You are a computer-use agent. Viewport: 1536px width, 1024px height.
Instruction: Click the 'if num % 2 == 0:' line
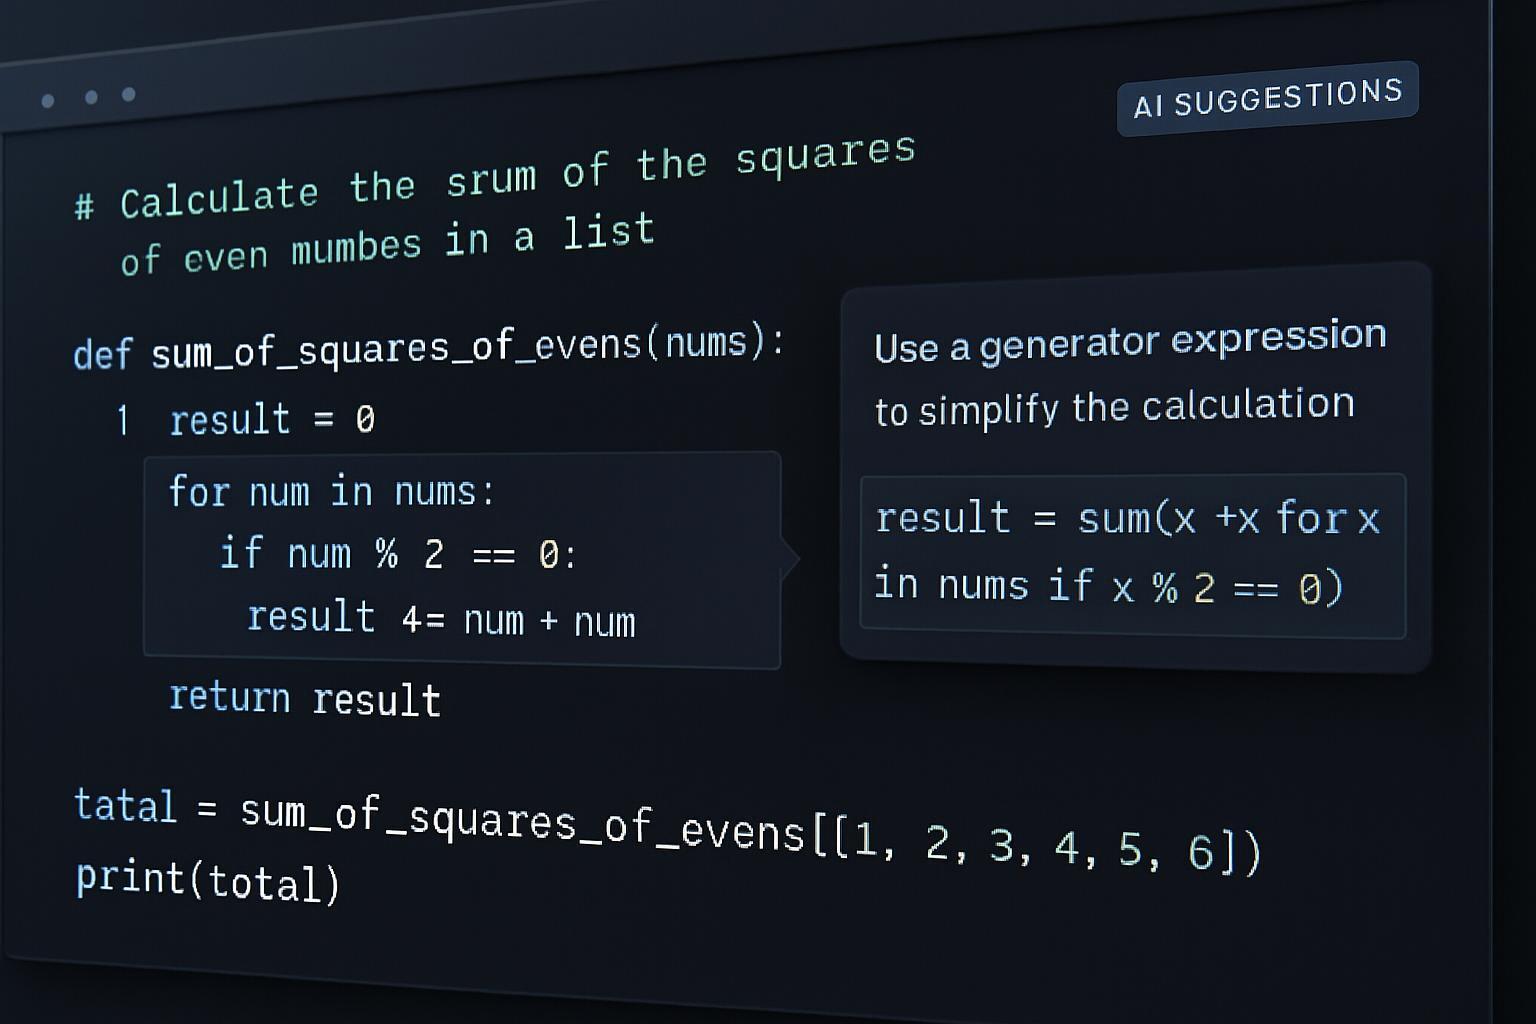click(398, 553)
